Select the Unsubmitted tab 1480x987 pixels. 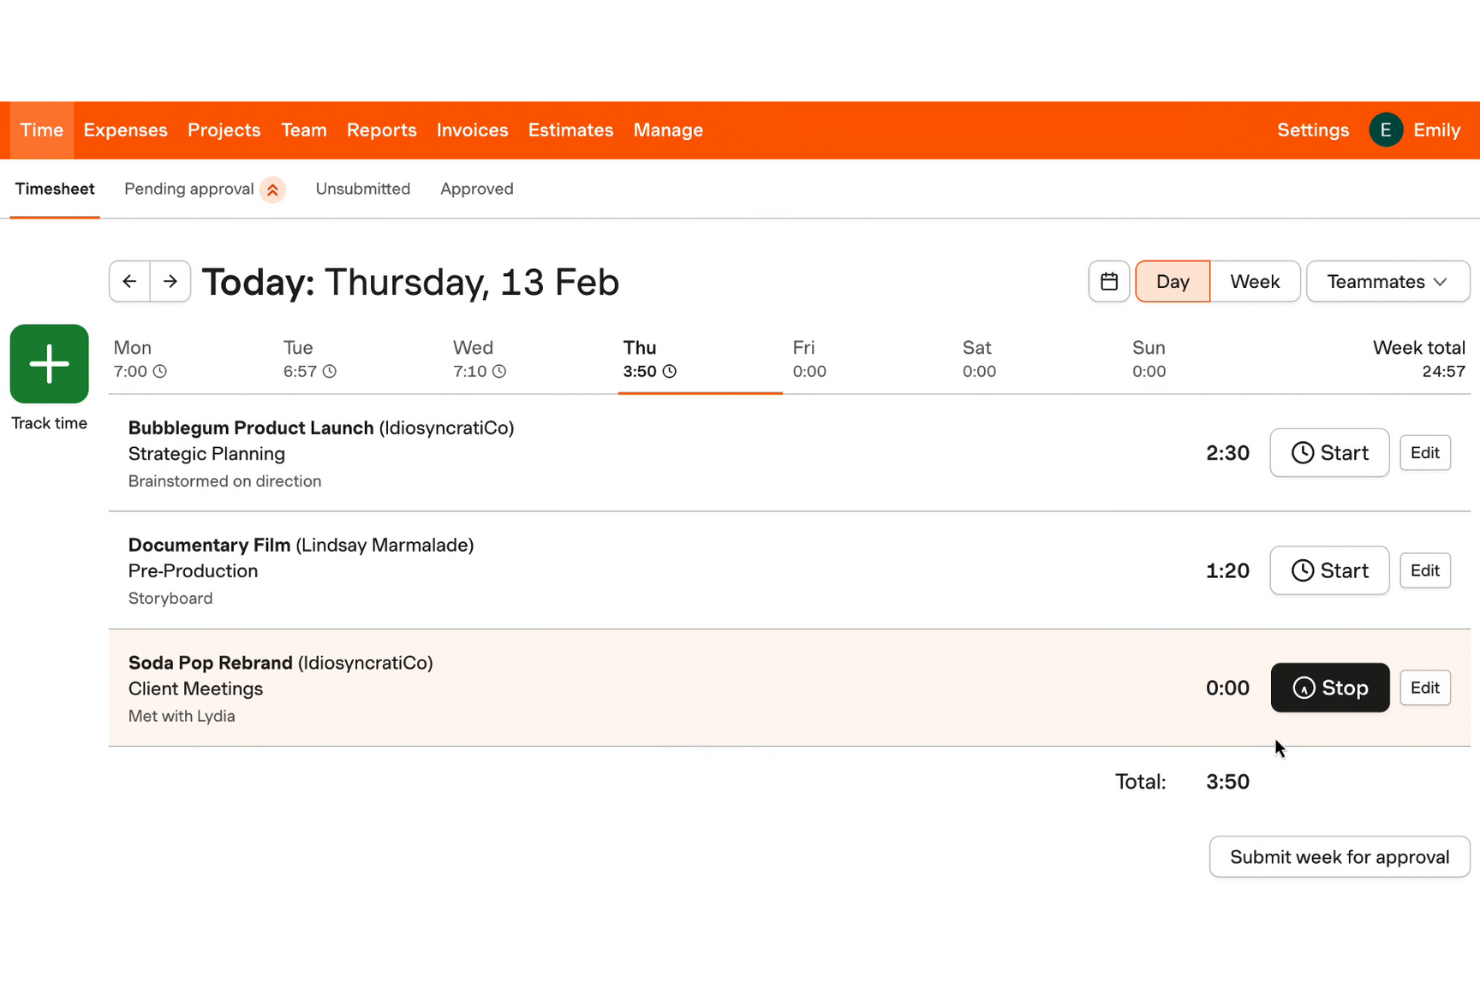(363, 189)
